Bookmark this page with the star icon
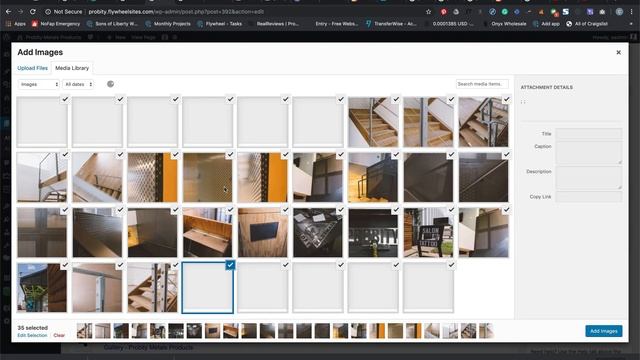Image resolution: width=640 pixels, height=360 pixels. [428, 12]
